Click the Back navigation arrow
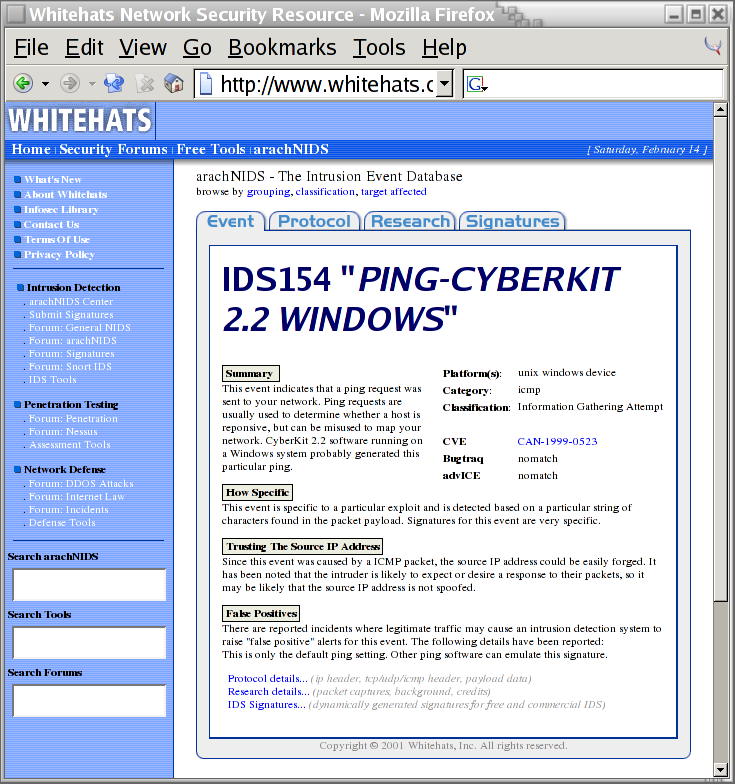The width and height of the screenshot is (735, 784). pyautogui.click(x=22, y=83)
